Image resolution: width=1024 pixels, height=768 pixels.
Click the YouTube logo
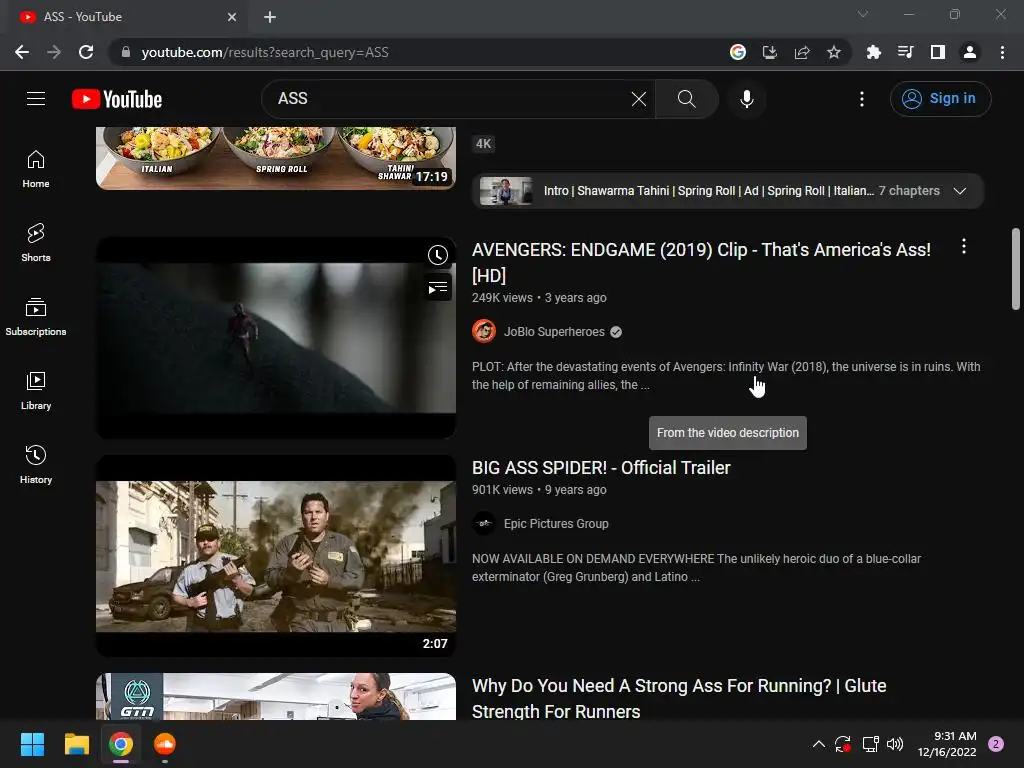[x=117, y=99]
